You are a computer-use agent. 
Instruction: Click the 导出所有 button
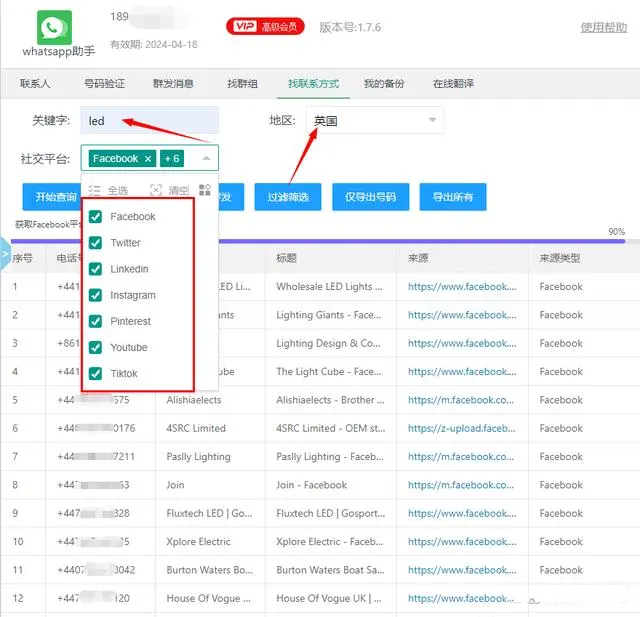pyautogui.click(x=453, y=197)
